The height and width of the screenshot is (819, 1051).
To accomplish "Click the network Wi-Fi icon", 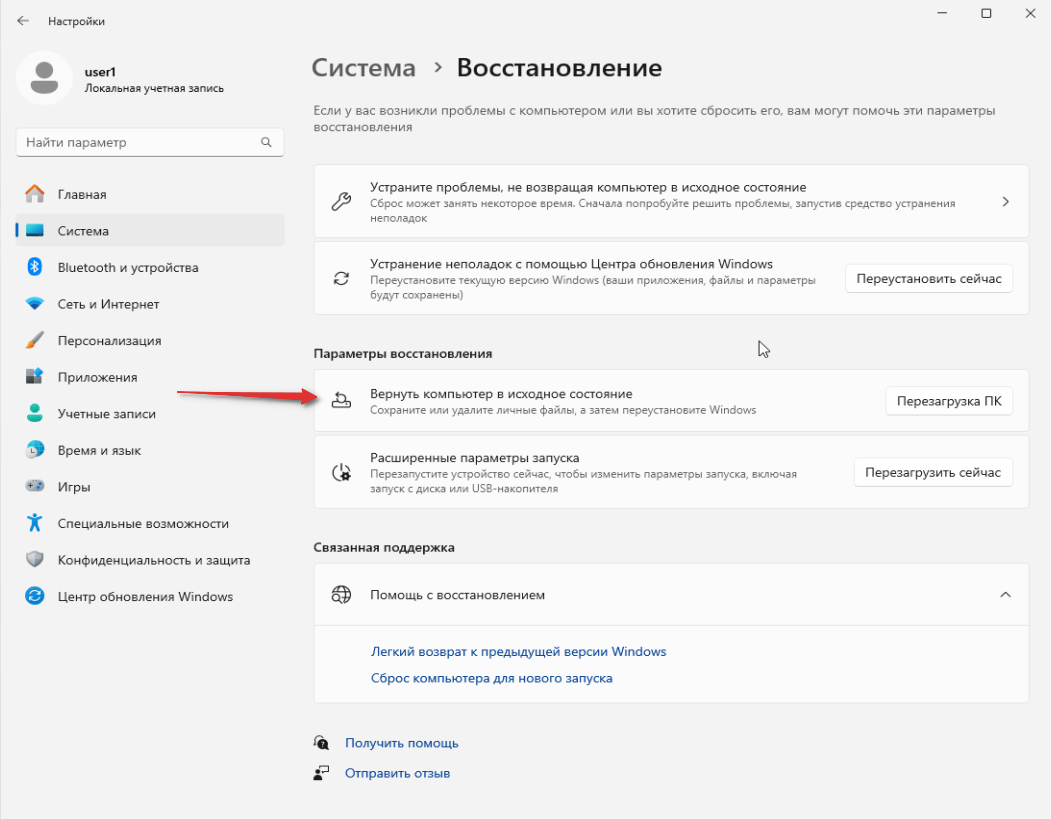I will pyautogui.click(x=35, y=304).
